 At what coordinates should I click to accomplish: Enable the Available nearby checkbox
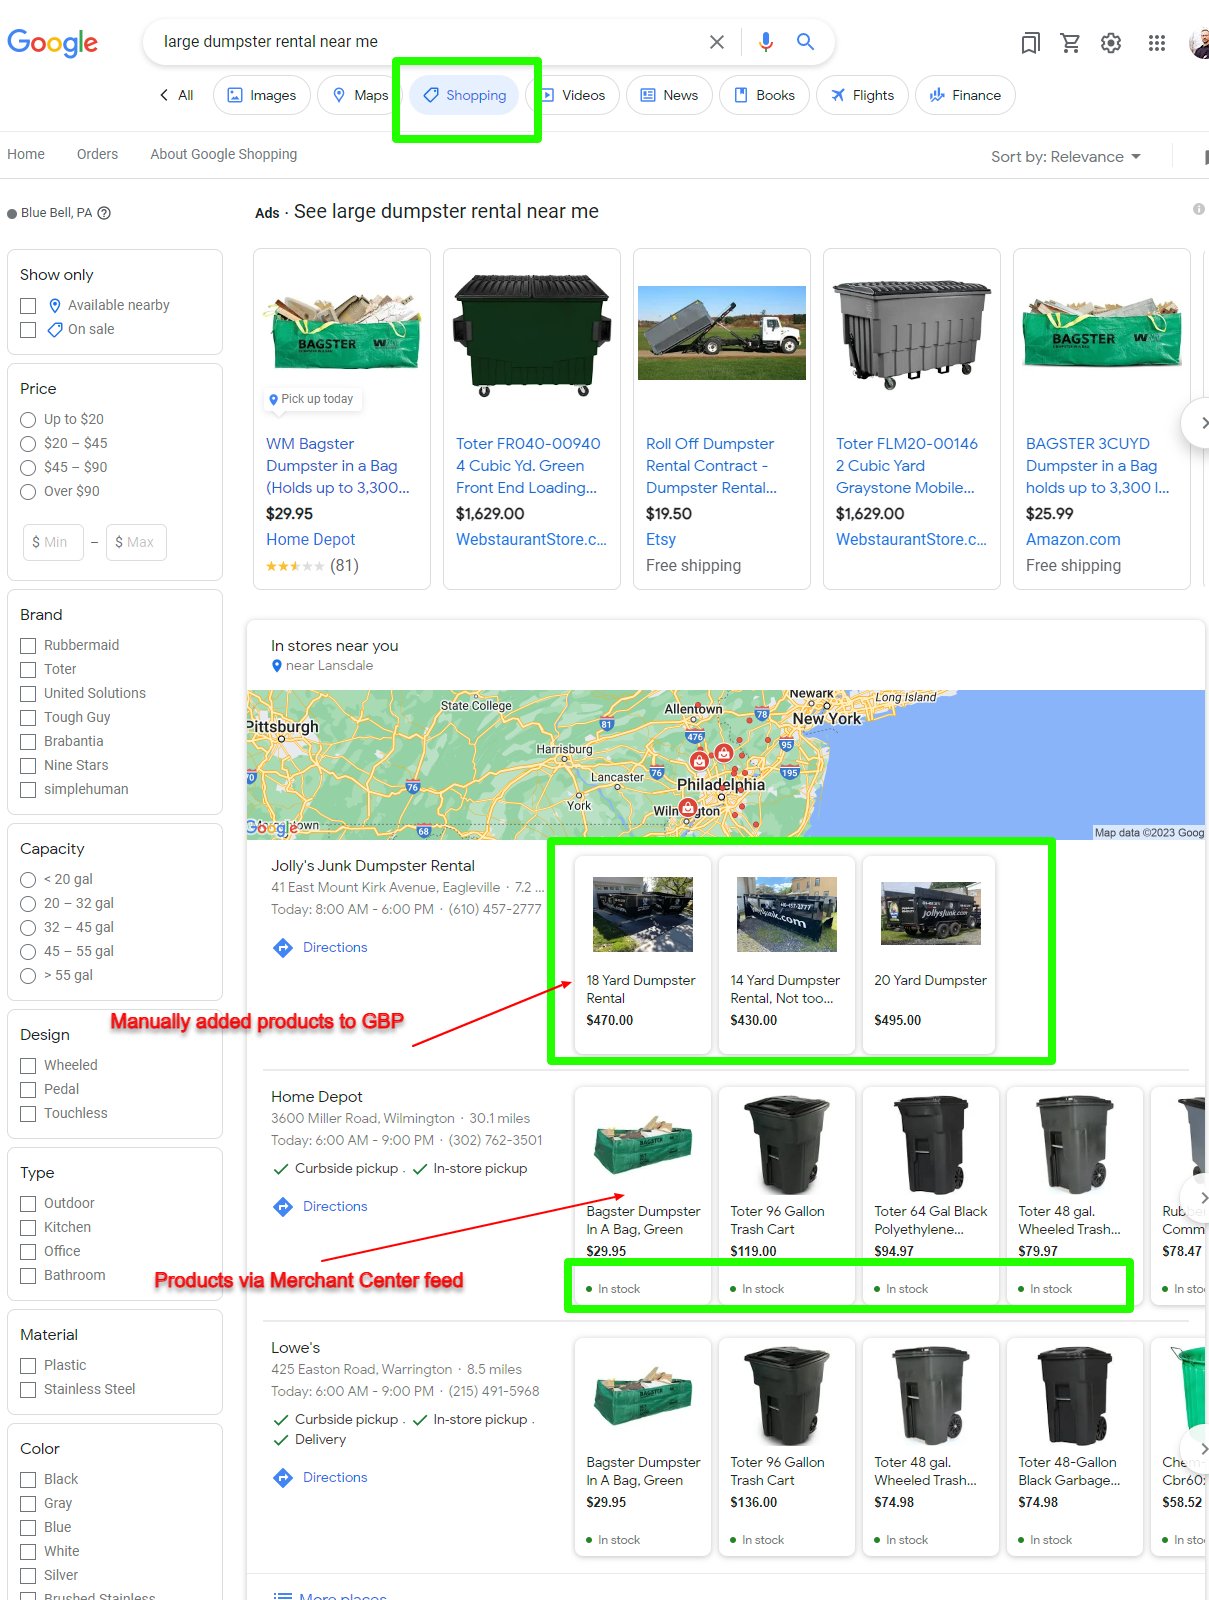tap(28, 306)
